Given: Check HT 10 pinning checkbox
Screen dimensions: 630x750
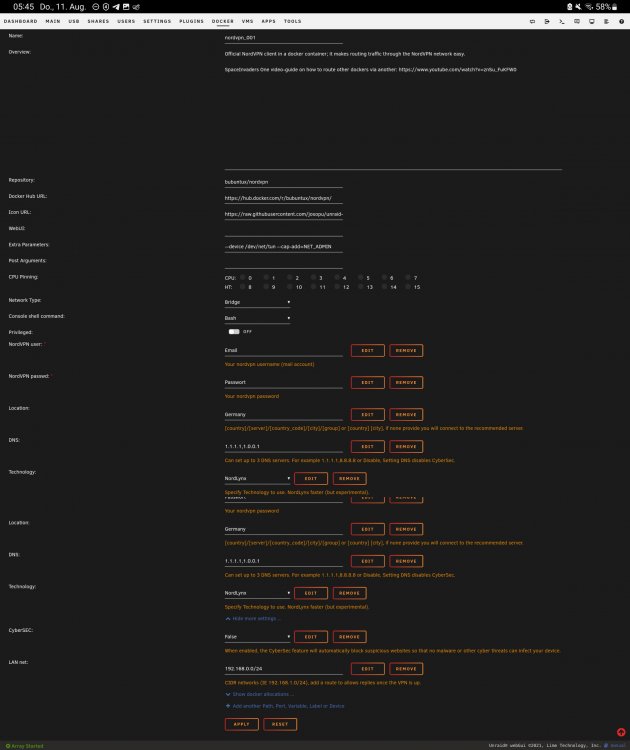Looking at the screenshot, I should pyautogui.click(x=289, y=287).
